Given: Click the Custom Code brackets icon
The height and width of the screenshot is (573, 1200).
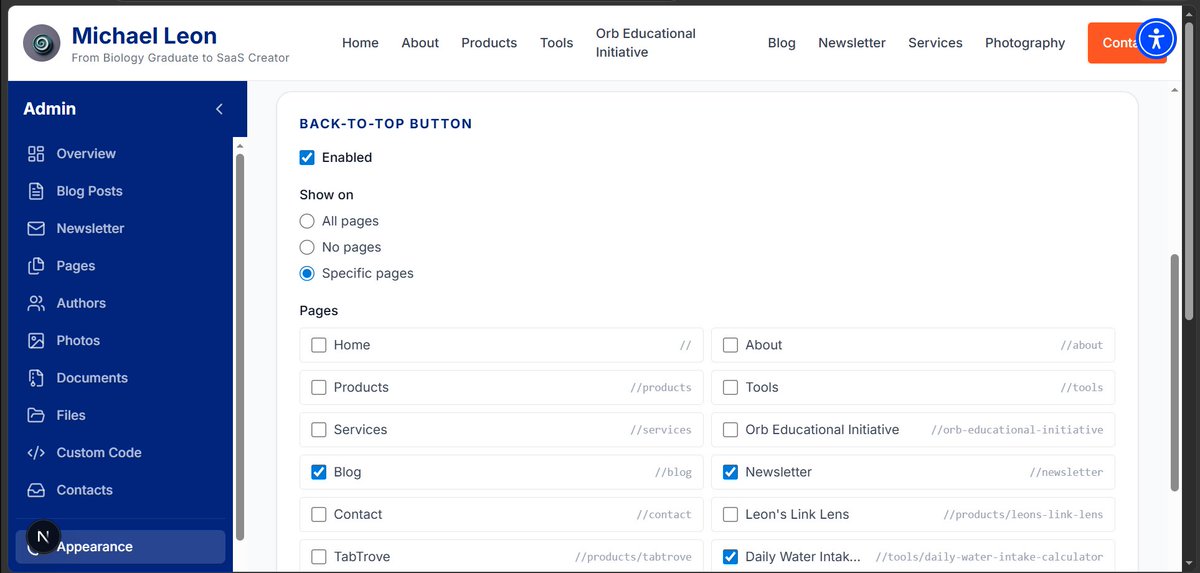Looking at the screenshot, I should click(36, 453).
